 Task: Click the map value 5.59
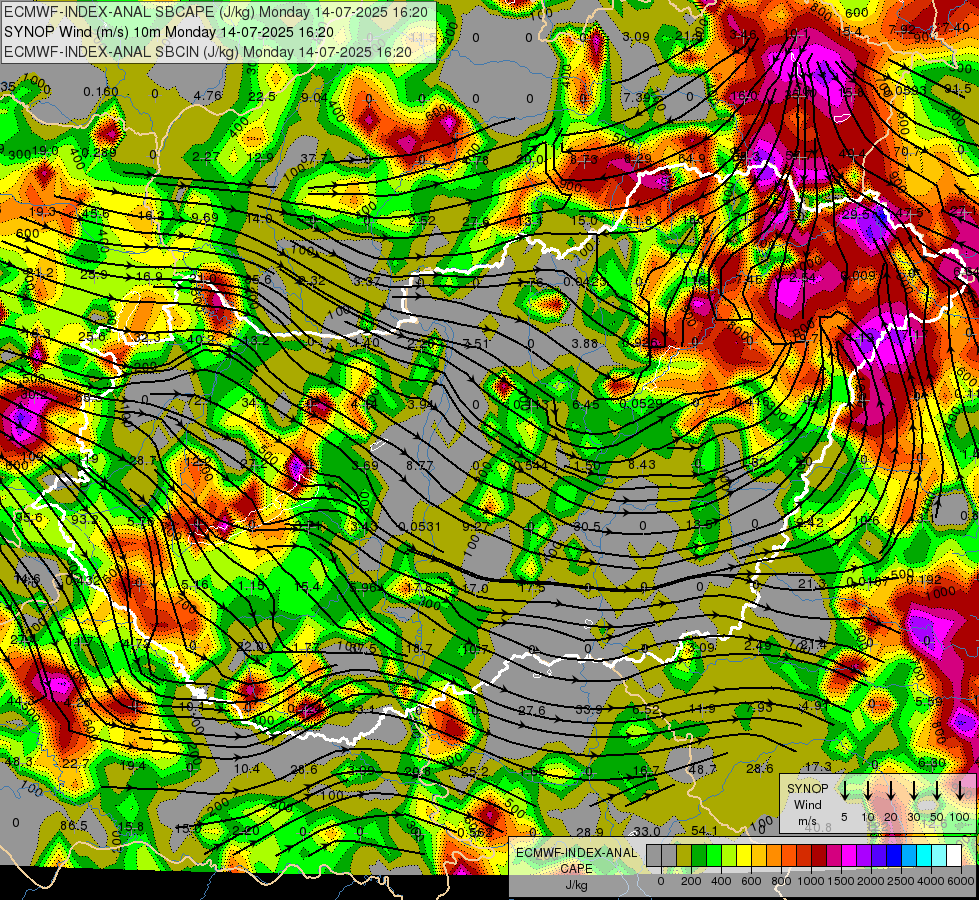(928, 701)
